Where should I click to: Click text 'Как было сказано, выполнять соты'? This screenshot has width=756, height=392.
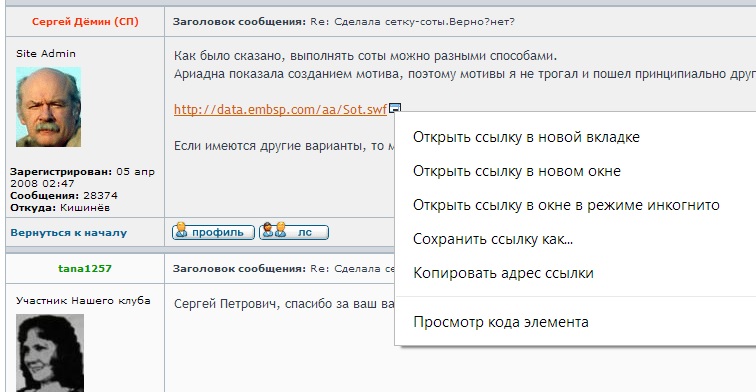click(x=280, y=56)
